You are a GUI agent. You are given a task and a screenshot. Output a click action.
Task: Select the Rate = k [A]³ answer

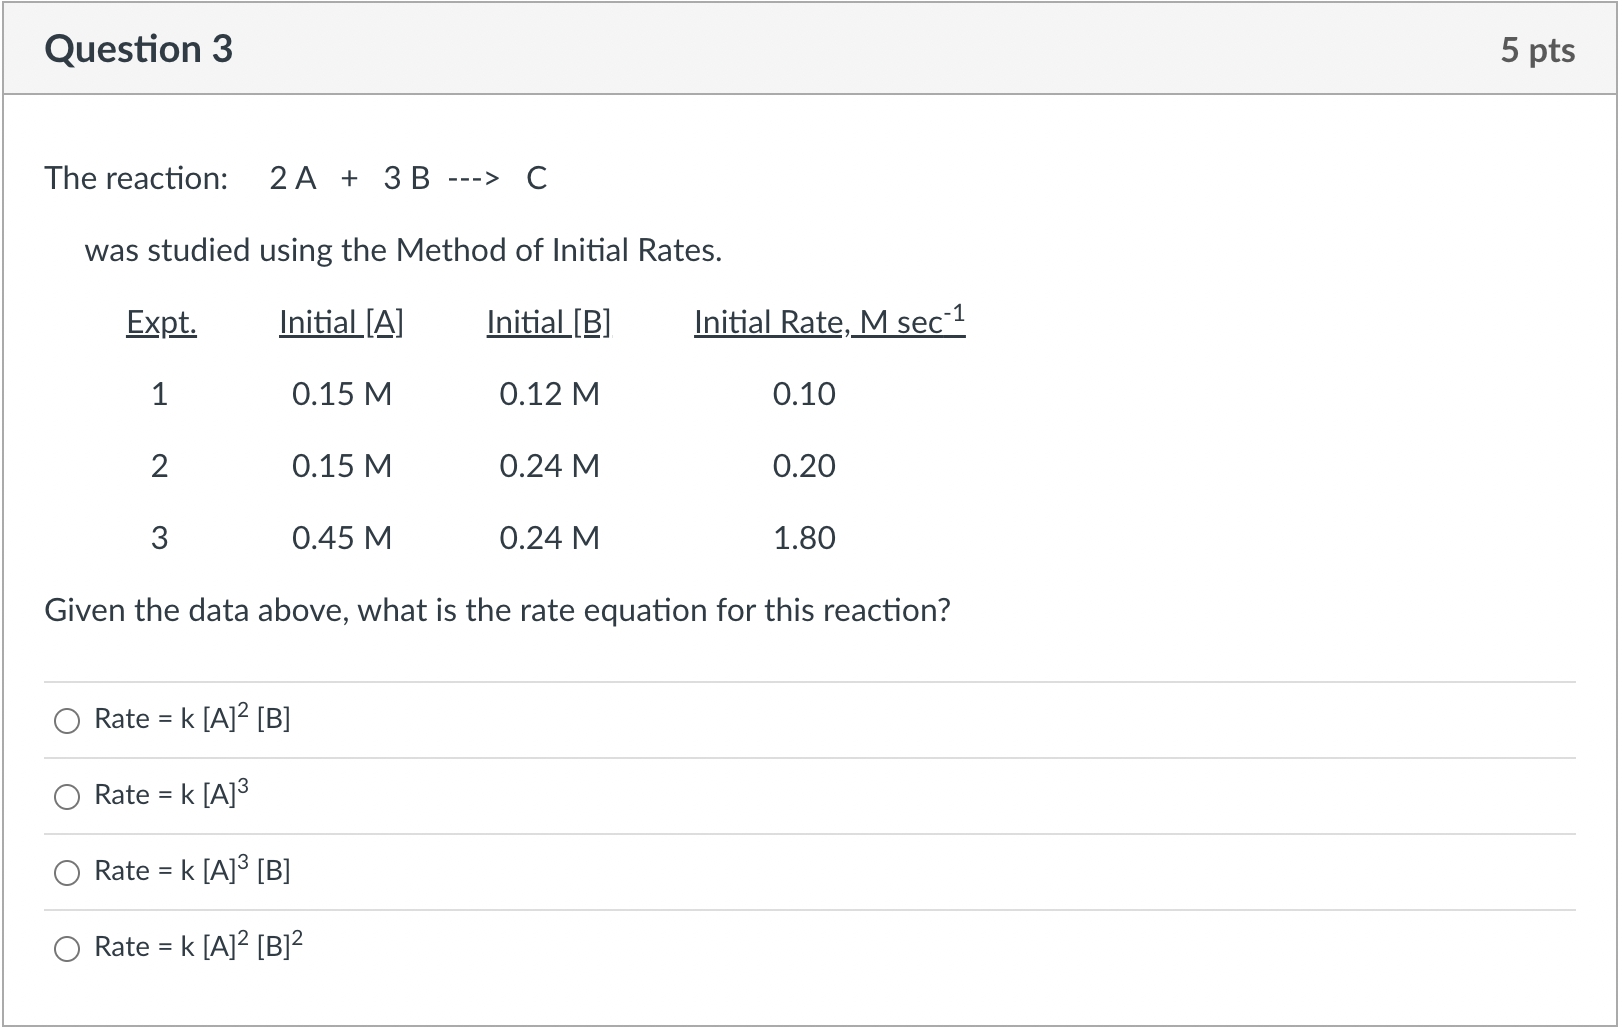168,795
